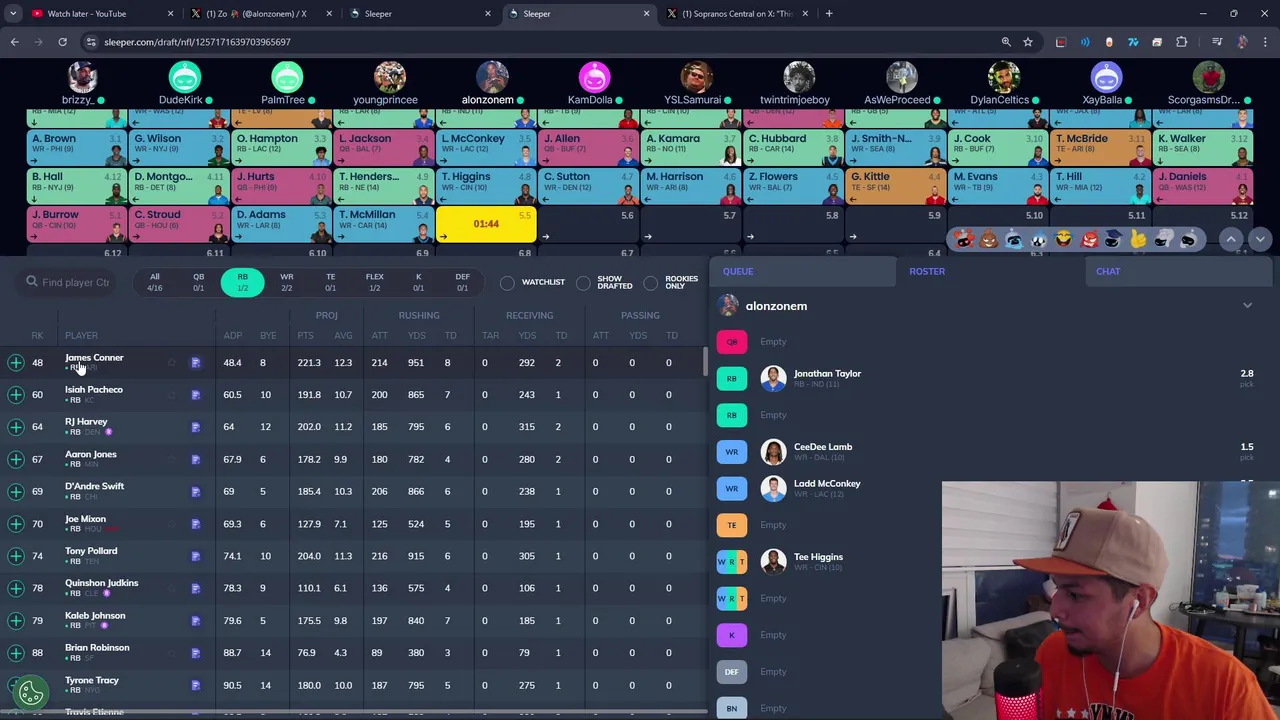Image resolution: width=1280 pixels, height=720 pixels.
Task: Open Tony Pollard player notes icon
Action: point(196,556)
